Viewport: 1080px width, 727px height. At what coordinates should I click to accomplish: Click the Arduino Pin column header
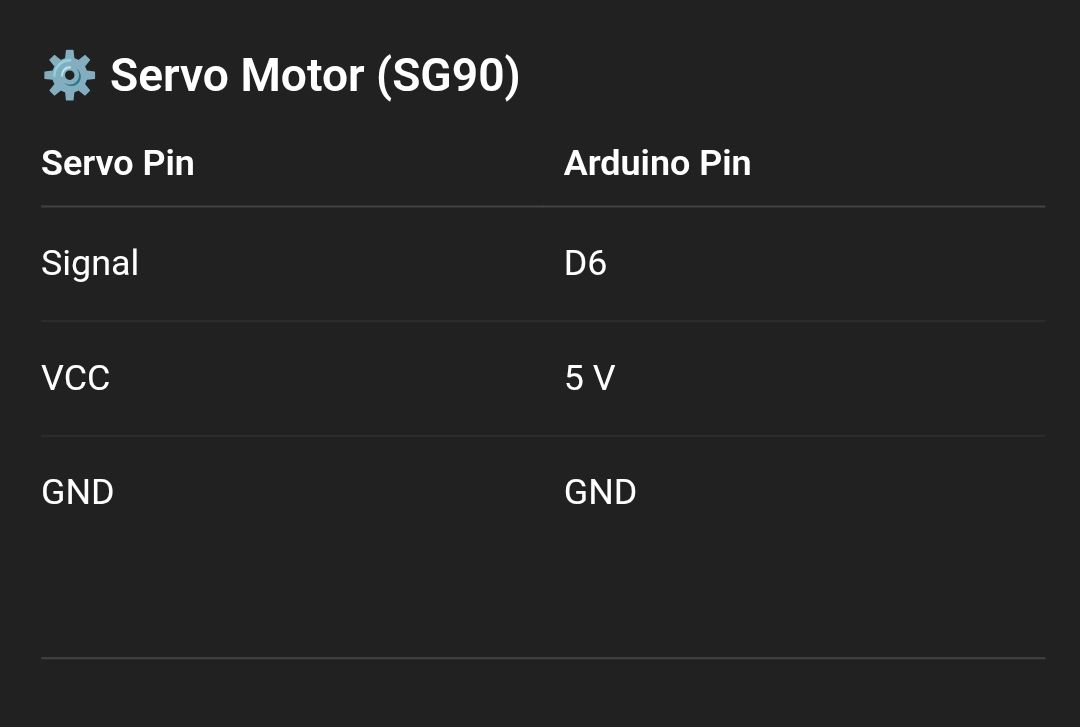(x=657, y=163)
